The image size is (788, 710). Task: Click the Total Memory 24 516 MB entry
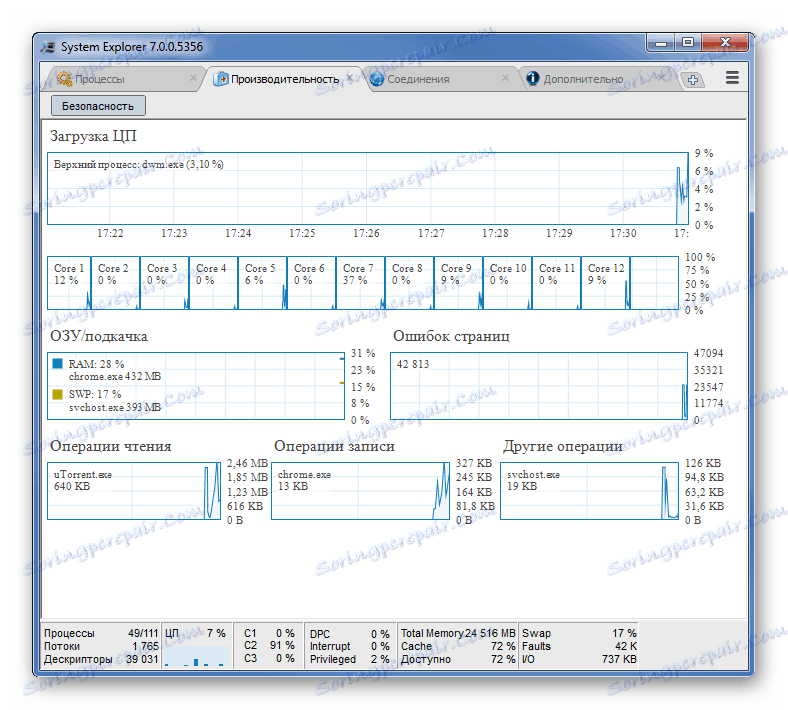pyautogui.click(x=458, y=633)
